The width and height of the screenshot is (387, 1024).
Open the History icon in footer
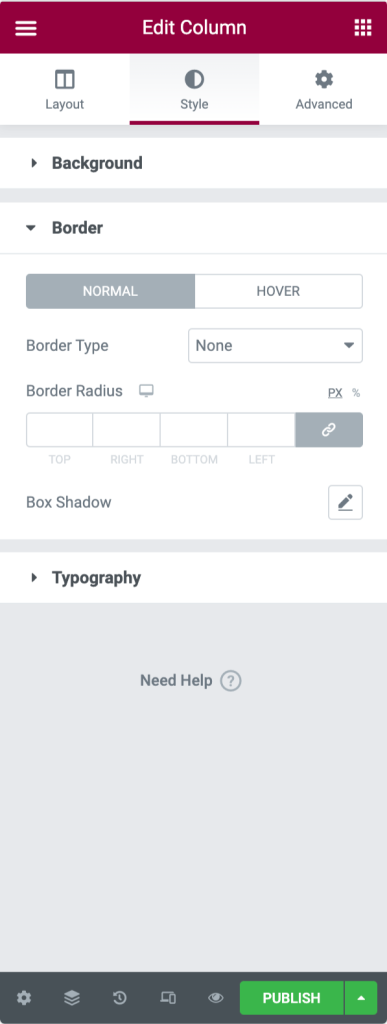[120, 998]
